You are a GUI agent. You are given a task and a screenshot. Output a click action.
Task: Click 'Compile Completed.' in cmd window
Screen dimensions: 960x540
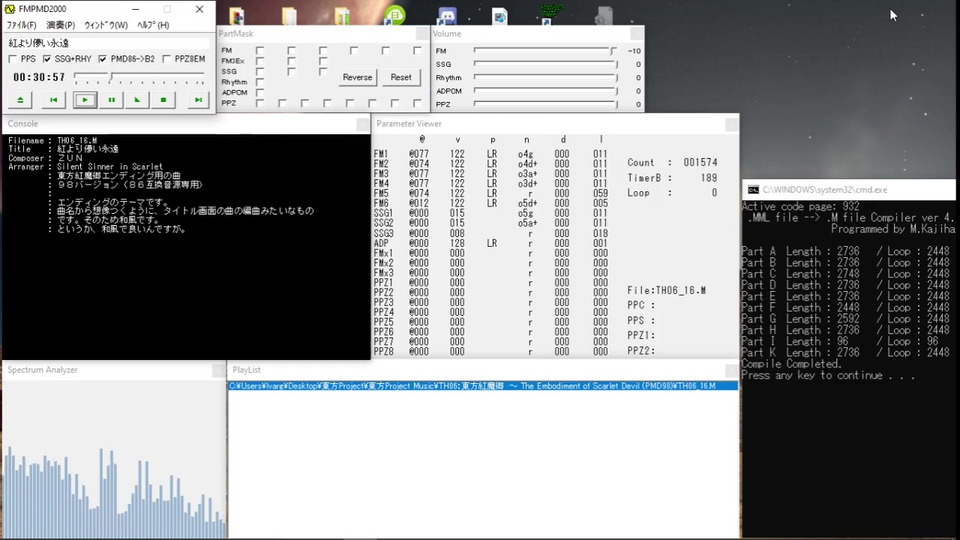coord(791,364)
